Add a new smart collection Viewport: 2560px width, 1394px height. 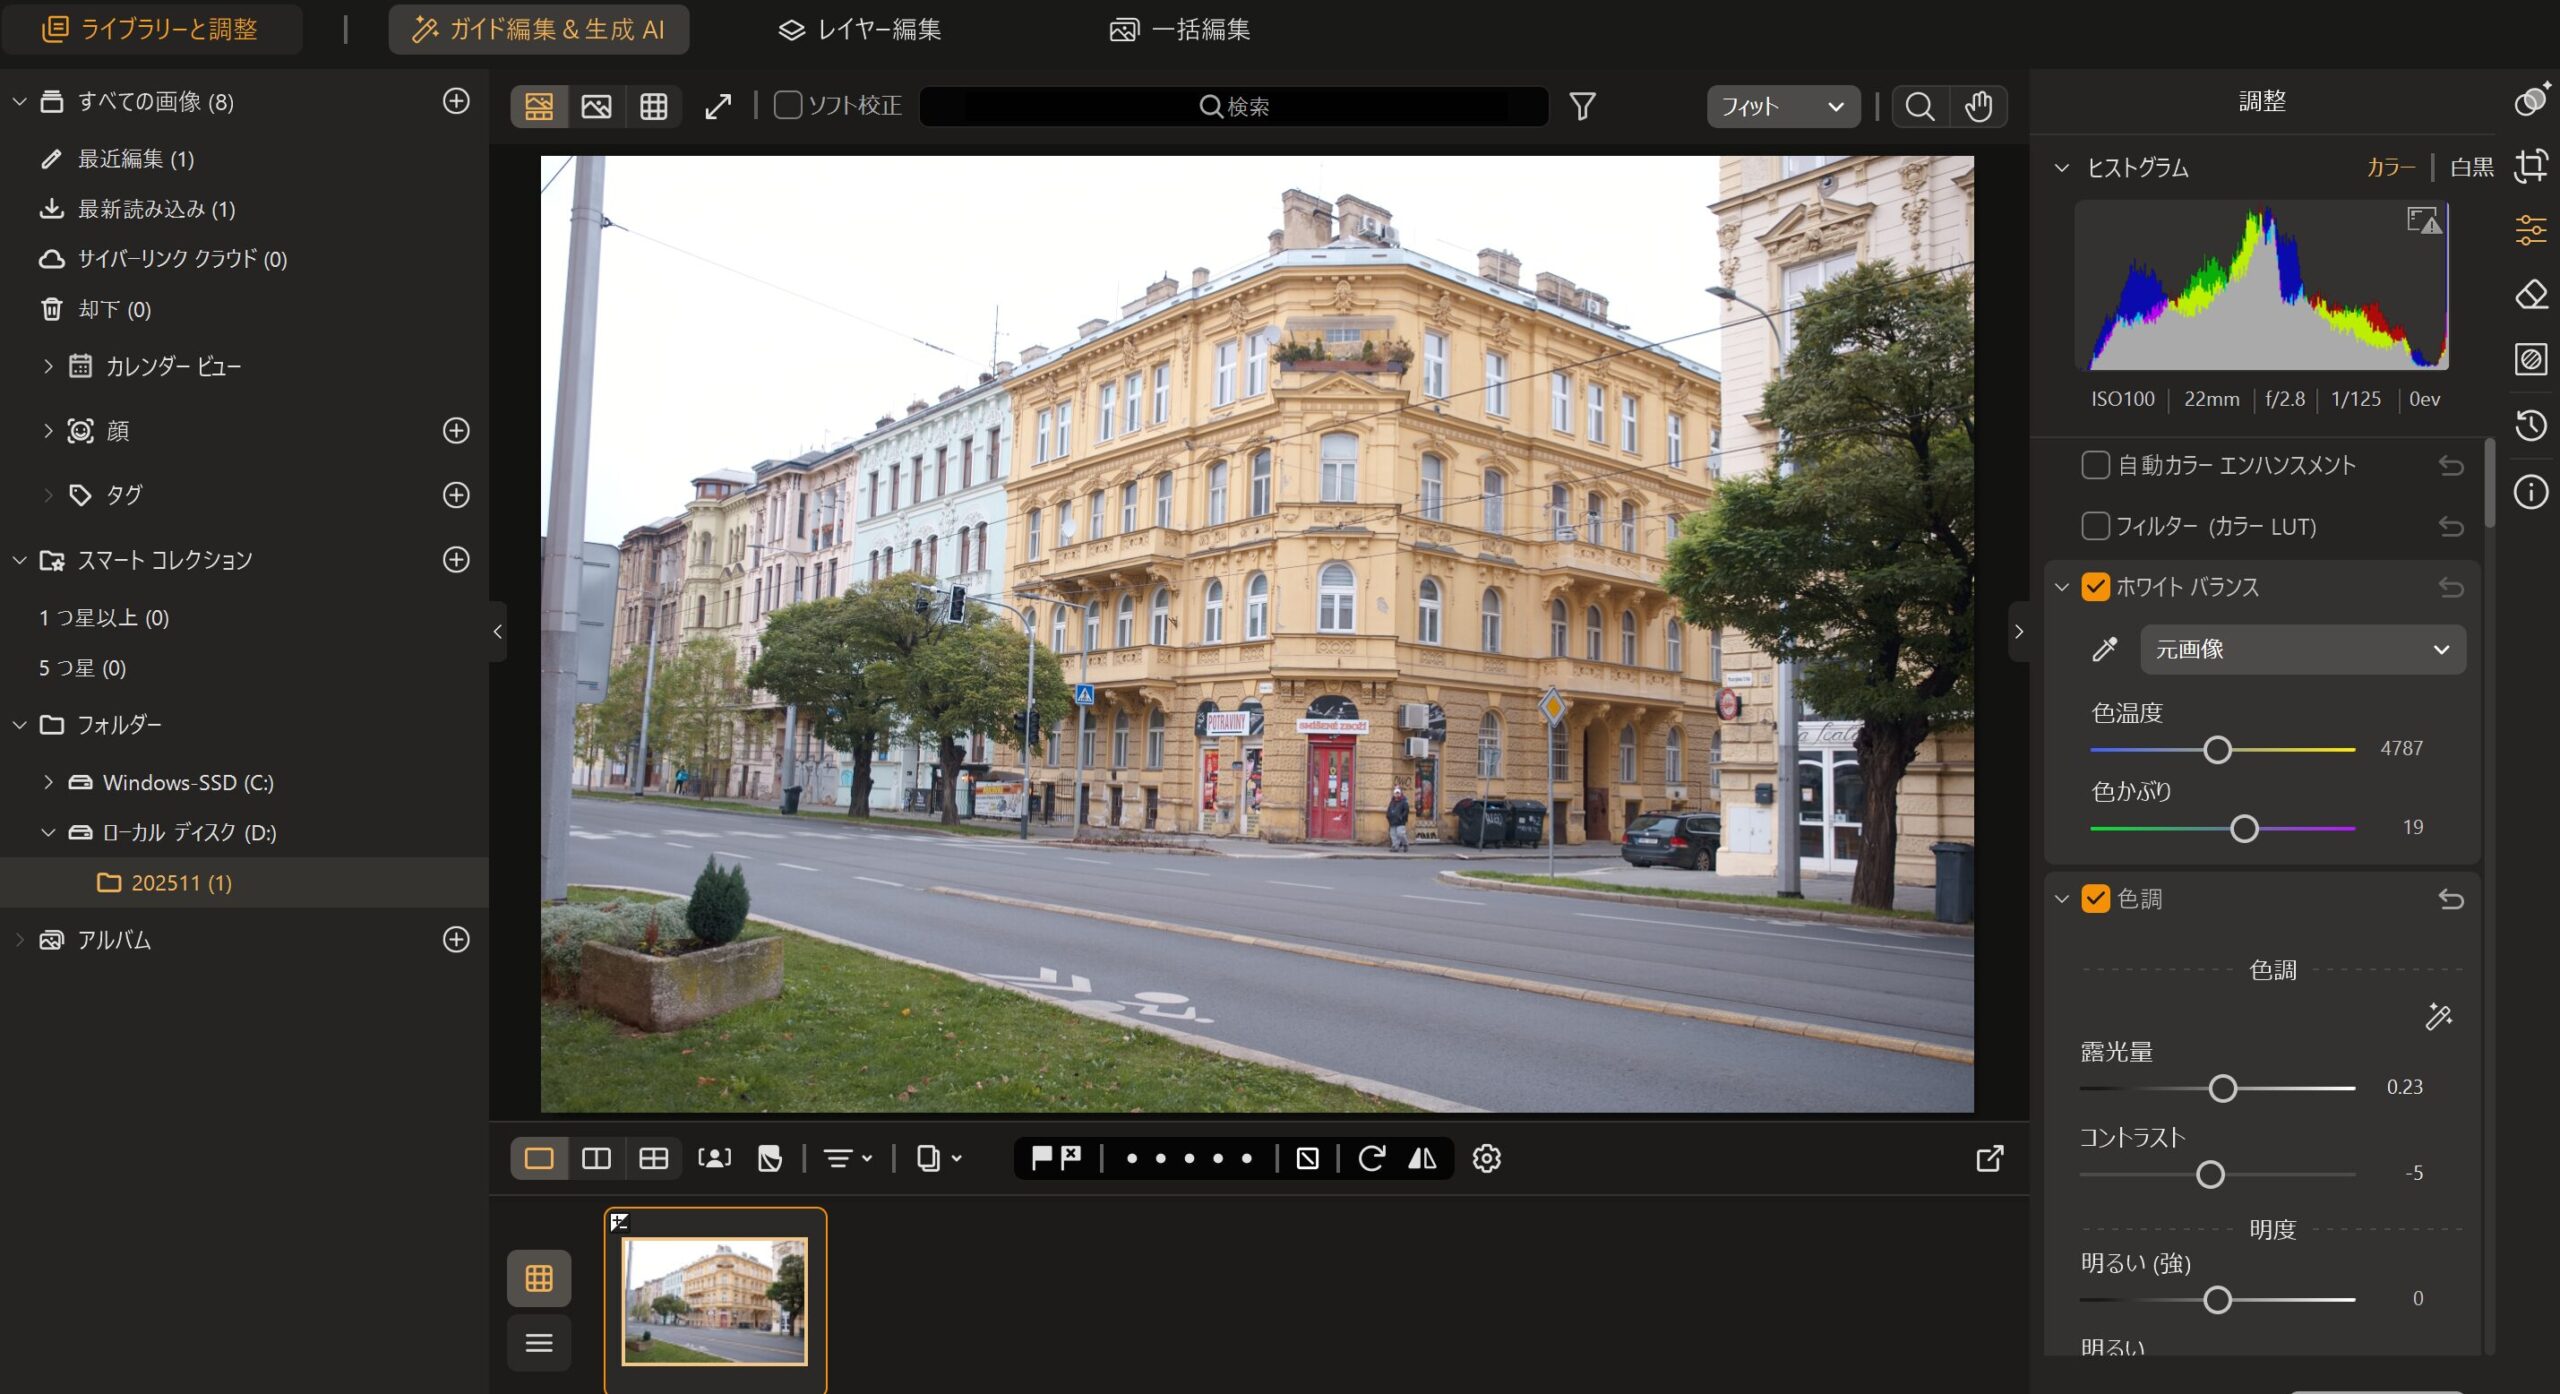[456, 559]
